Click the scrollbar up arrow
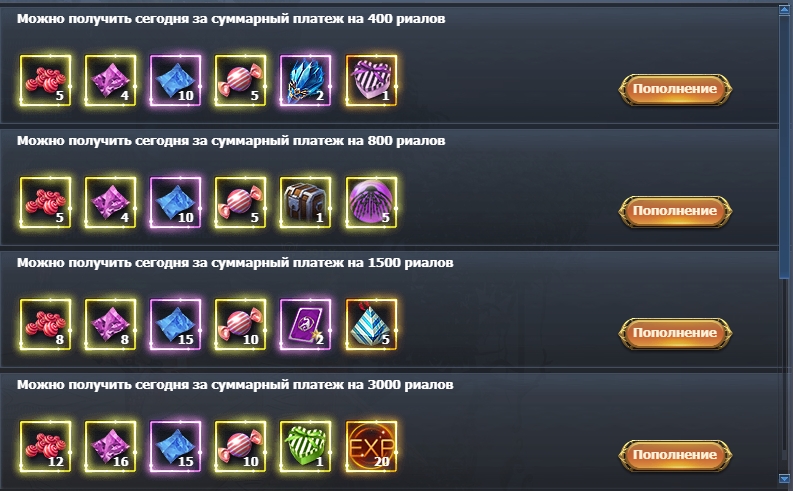This screenshot has width=793, height=491. click(784, 9)
